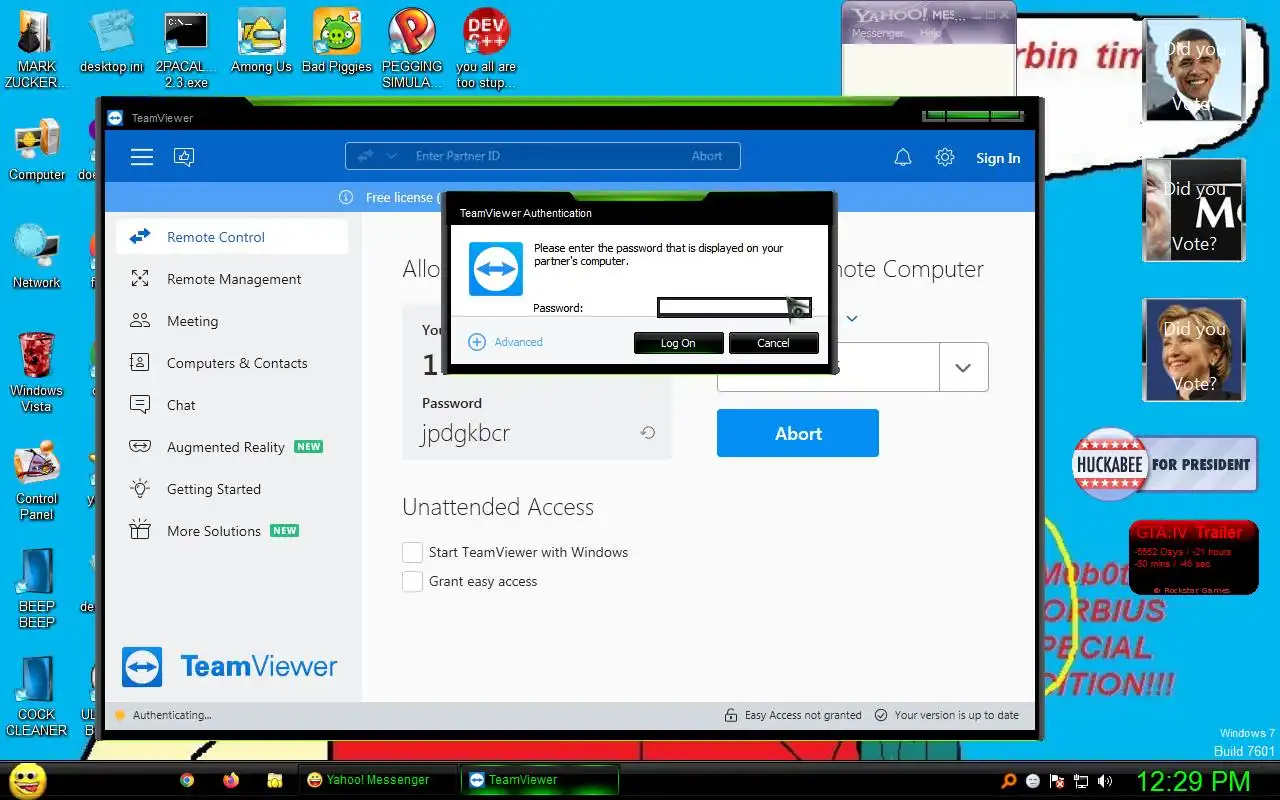Open File Explorer folder on the taskbar
This screenshot has width=1280, height=800.
click(275, 780)
